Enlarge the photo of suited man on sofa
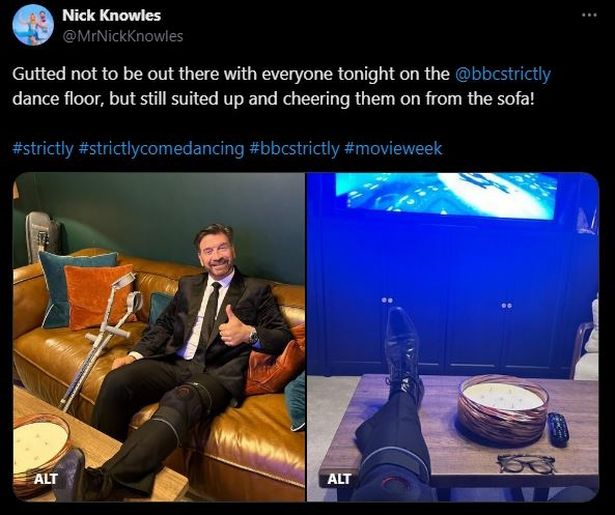Image resolution: width=615 pixels, height=515 pixels. pyautogui.click(x=159, y=337)
